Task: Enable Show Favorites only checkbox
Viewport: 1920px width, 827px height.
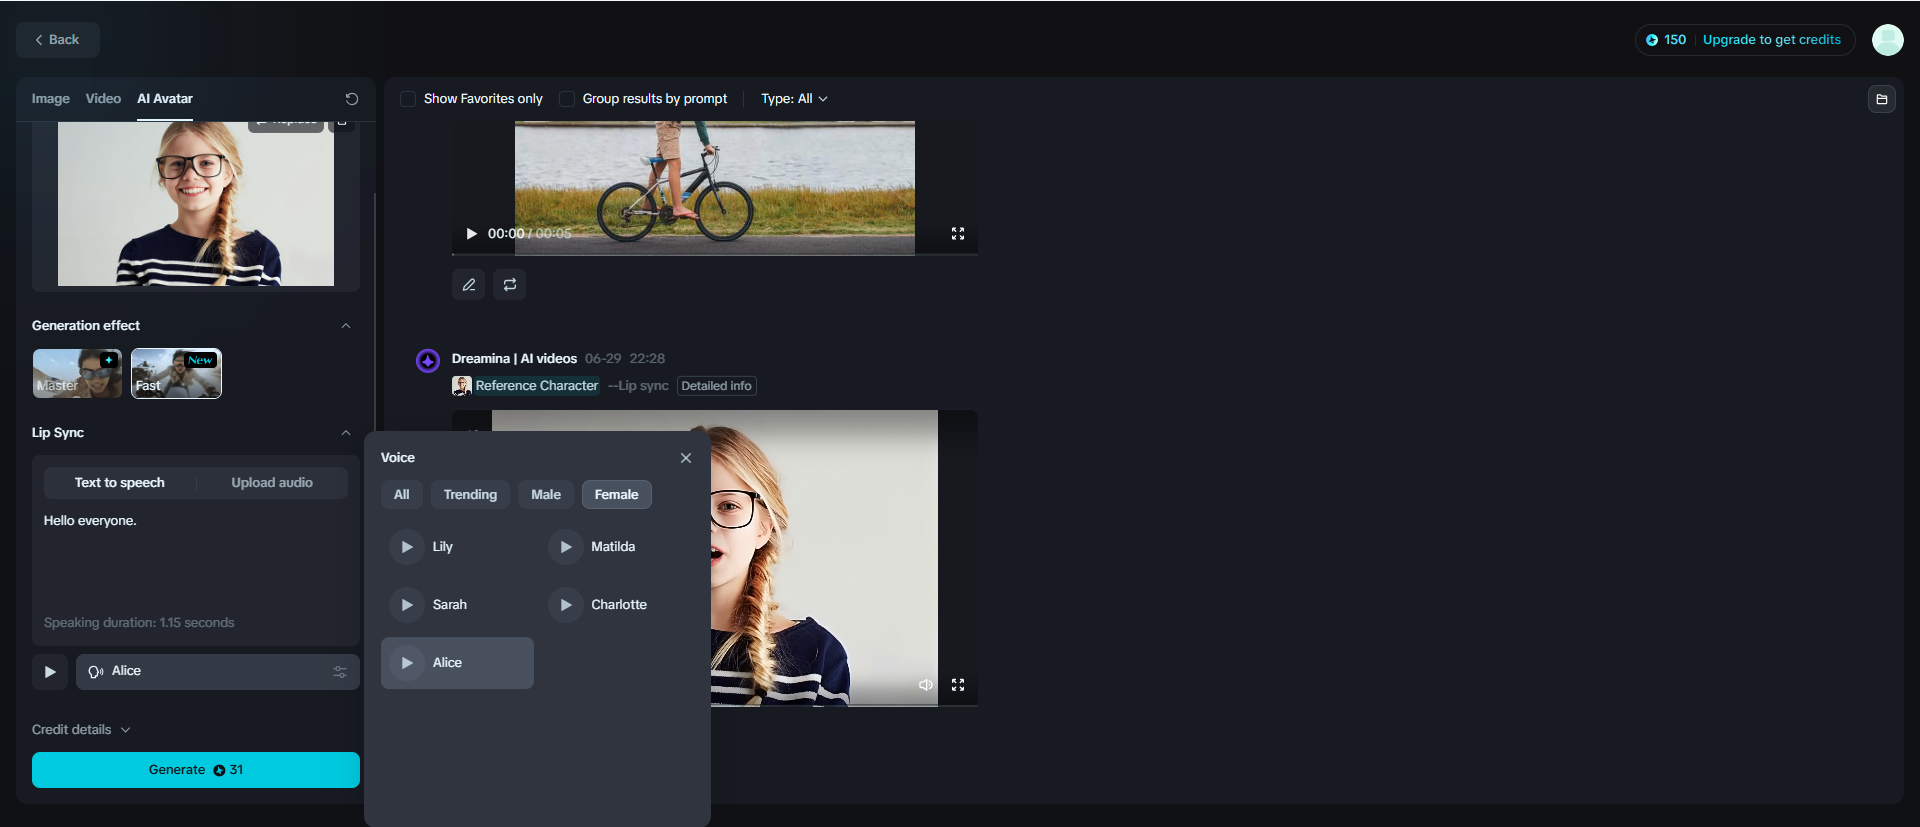Action: tap(408, 99)
